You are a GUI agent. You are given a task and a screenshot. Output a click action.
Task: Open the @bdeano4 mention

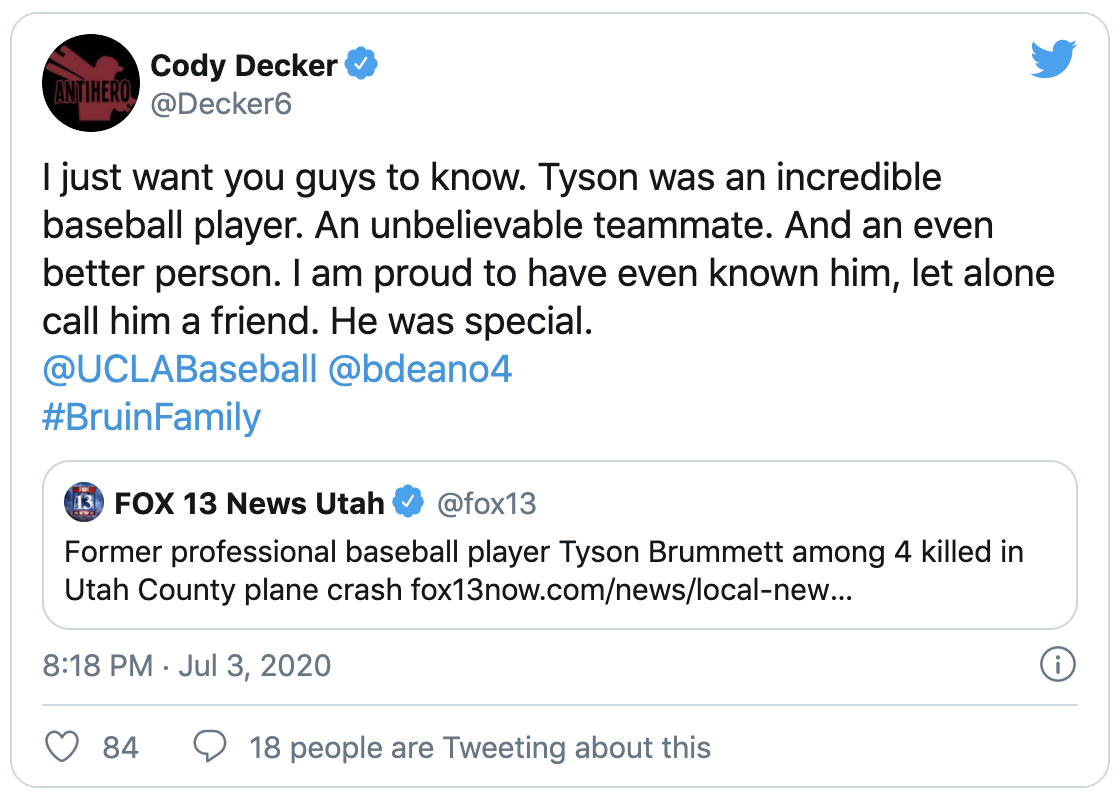click(x=423, y=369)
